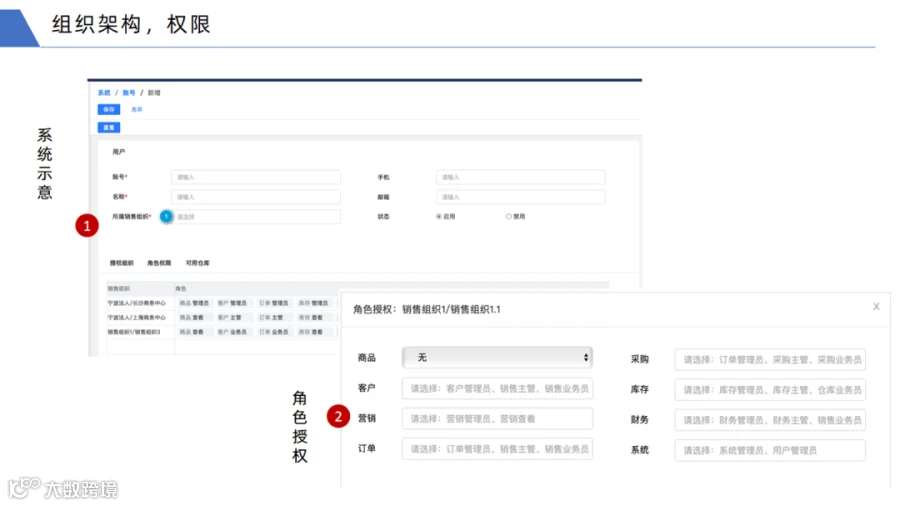Open the 系统 role select box
The width and height of the screenshot is (900, 506).
coord(770,450)
